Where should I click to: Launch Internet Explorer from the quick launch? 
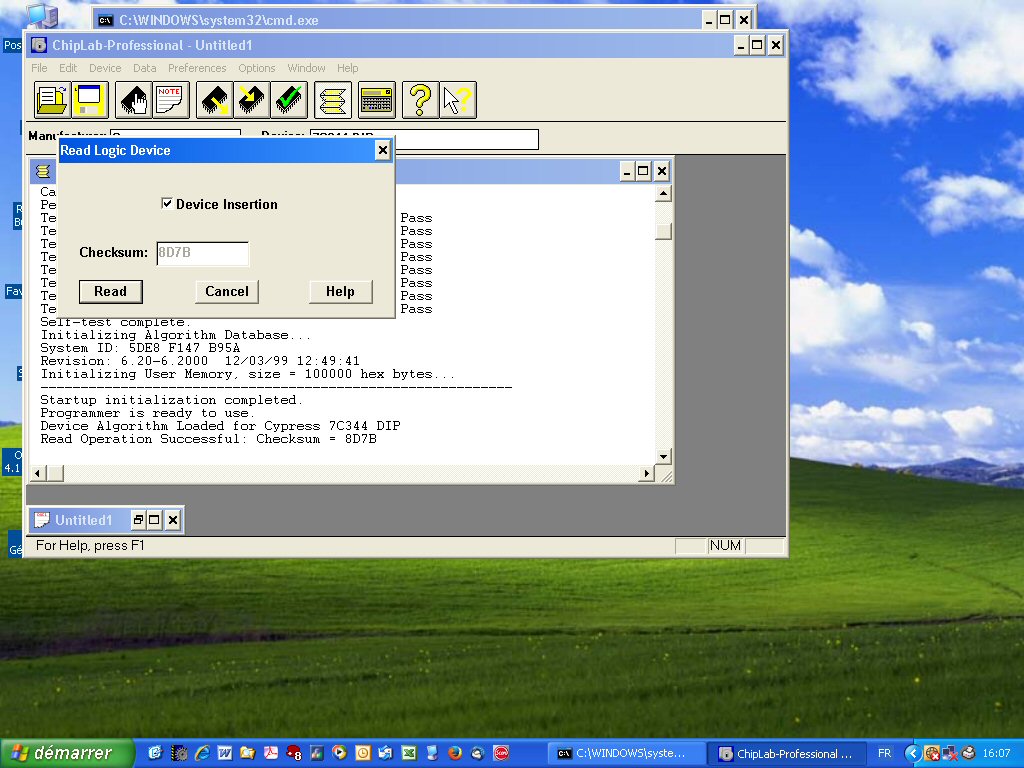click(x=202, y=753)
